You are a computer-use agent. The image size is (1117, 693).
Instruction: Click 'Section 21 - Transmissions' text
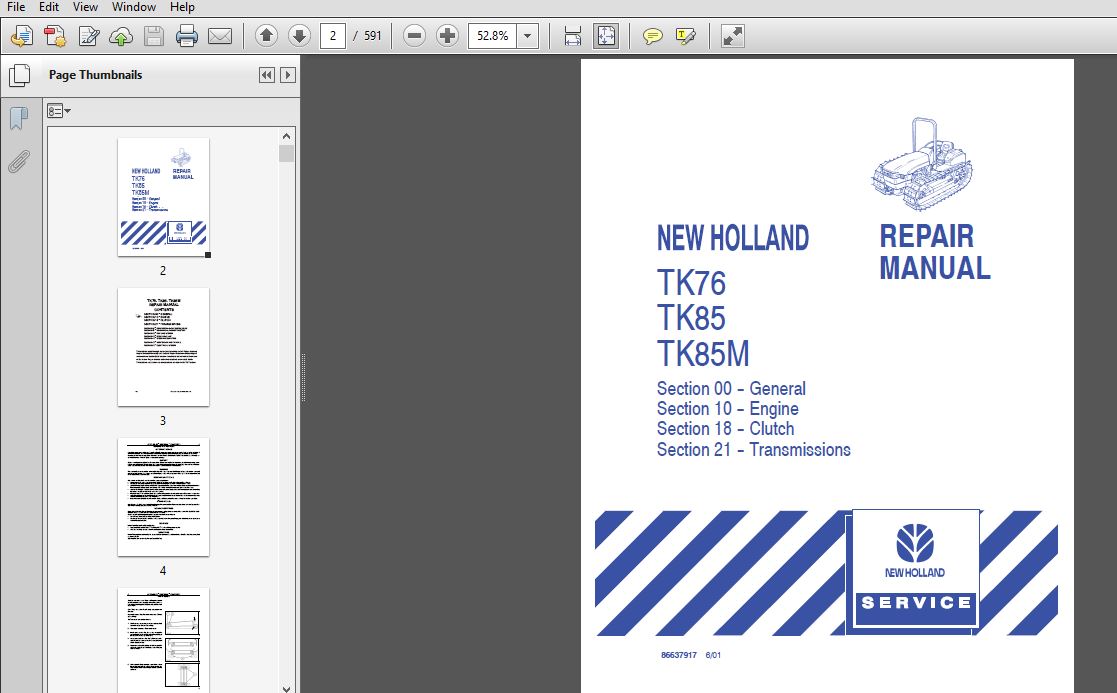pyautogui.click(x=754, y=449)
